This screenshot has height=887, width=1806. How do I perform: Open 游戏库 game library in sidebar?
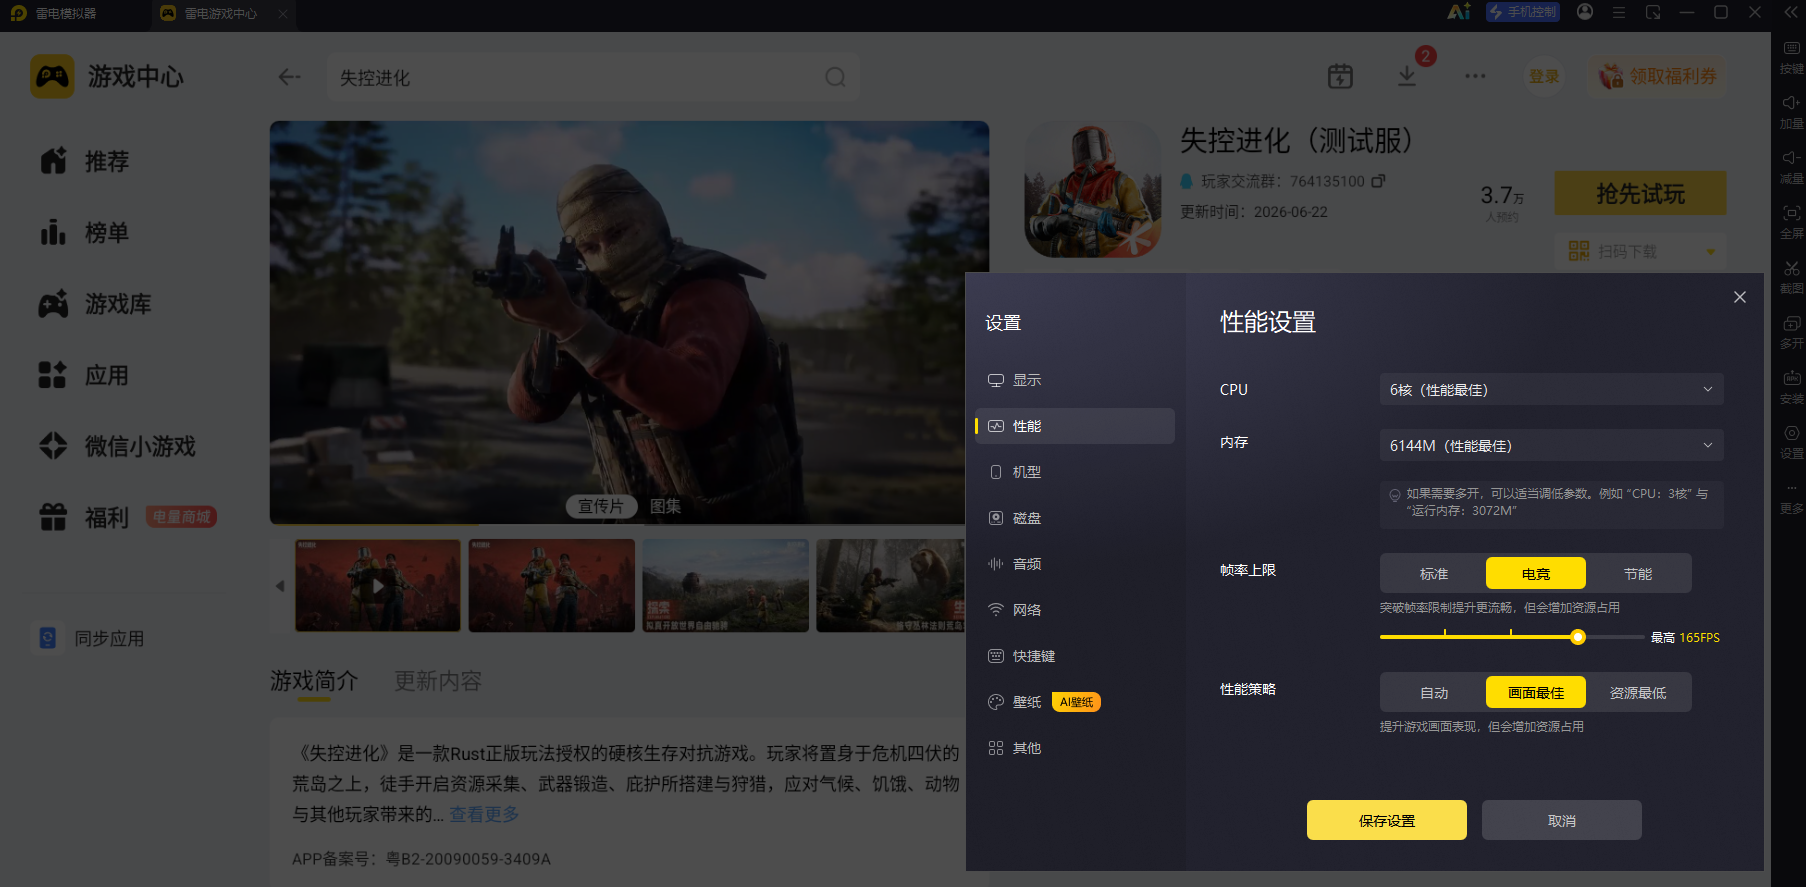coord(95,304)
